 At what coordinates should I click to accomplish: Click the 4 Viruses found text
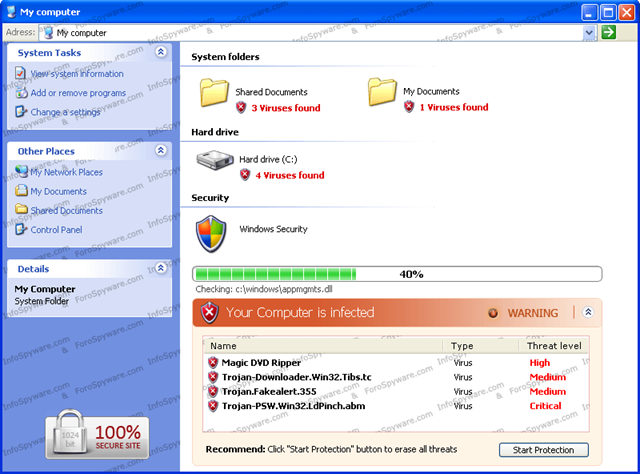click(x=290, y=176)
